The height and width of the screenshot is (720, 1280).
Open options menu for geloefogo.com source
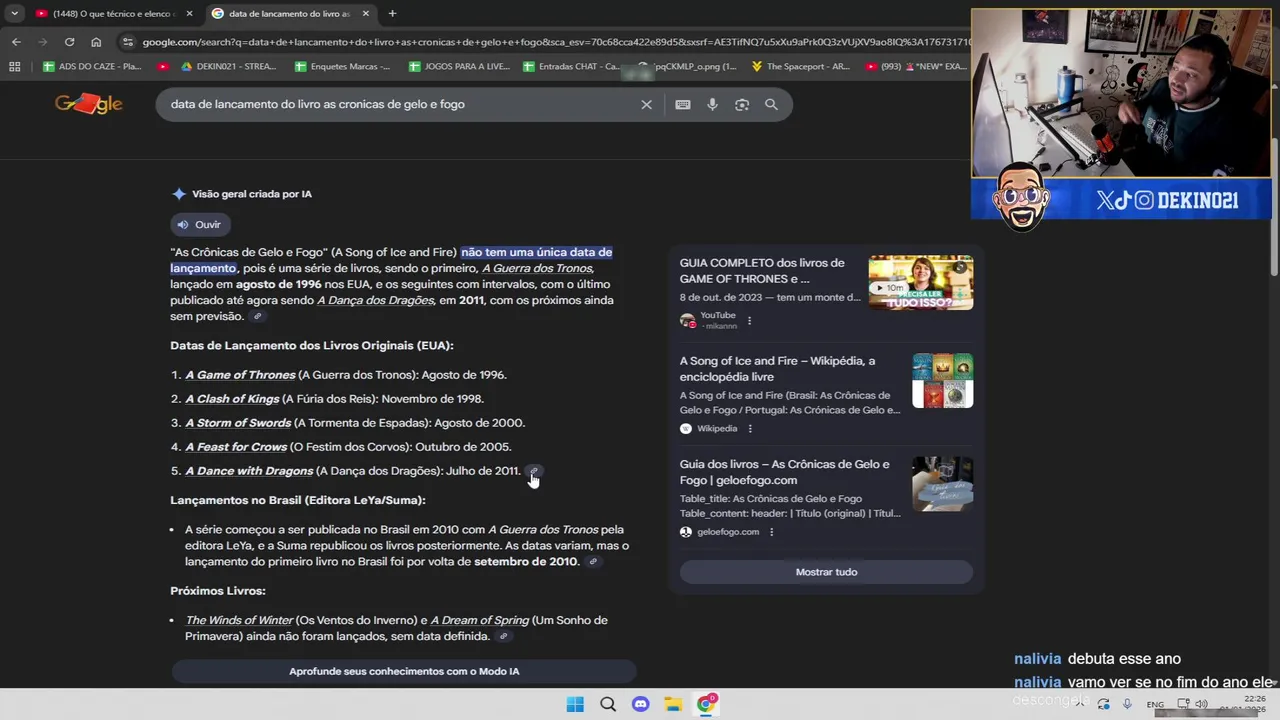(x=771, y=532)
